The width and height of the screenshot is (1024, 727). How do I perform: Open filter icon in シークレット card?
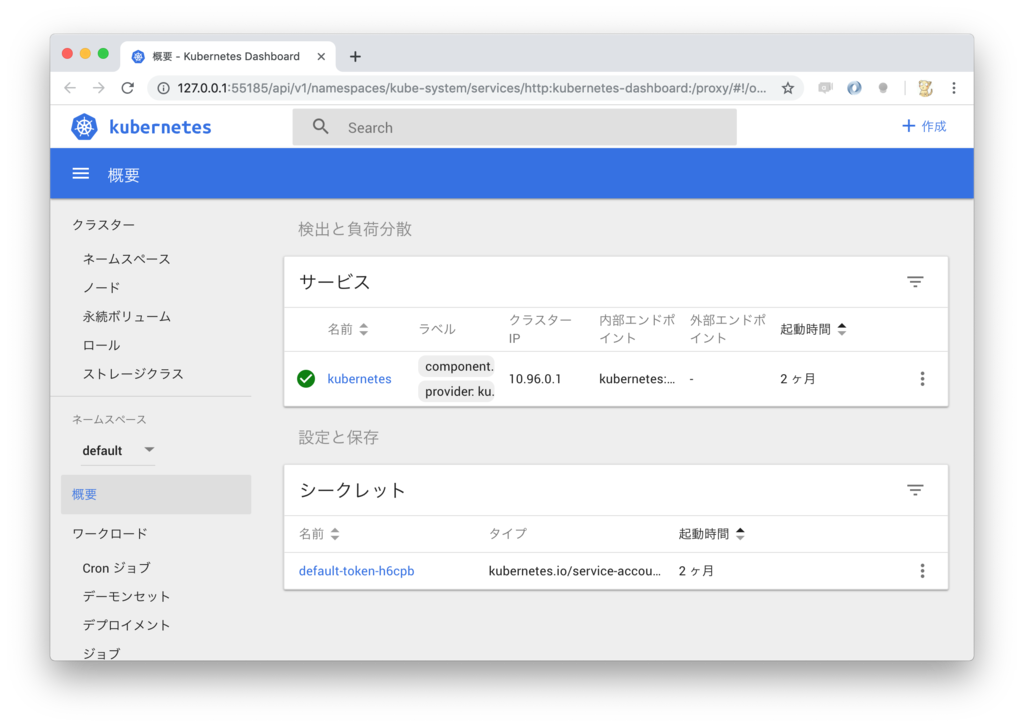point(915,490)
